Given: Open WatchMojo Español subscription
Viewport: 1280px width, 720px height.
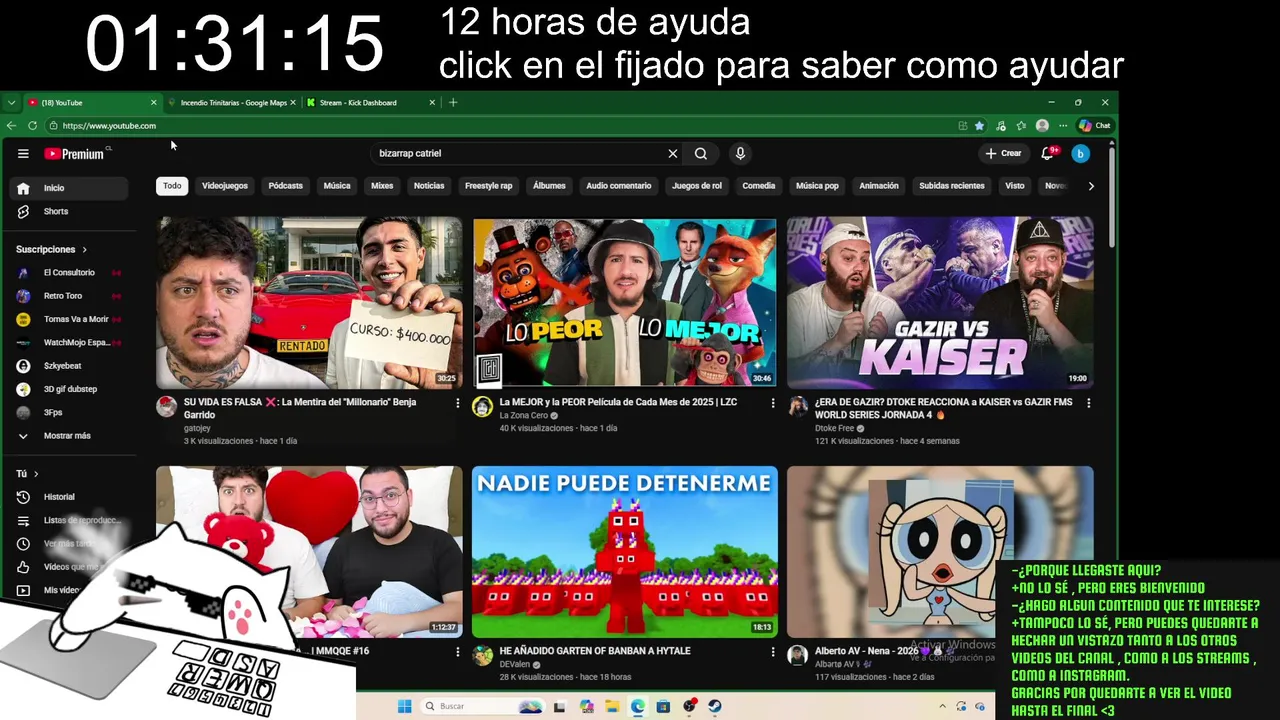Looking at the screenshot, I should pos(68,343).
